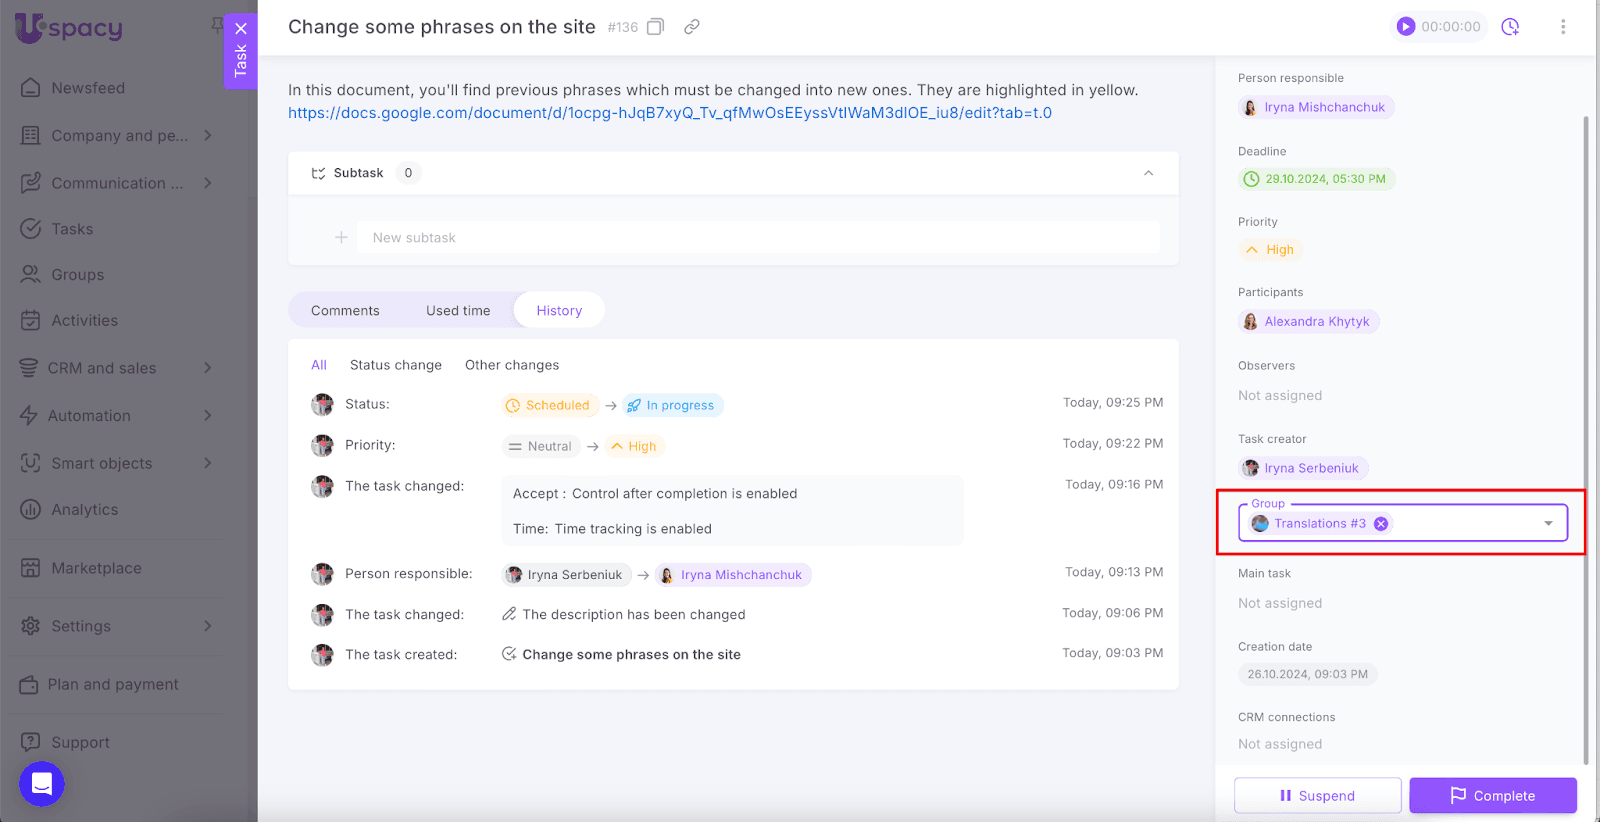The width and height of the screenshot is (1600, 822).
Task: Expand CRM and sales menu
Action: click(x=207, y=368)
